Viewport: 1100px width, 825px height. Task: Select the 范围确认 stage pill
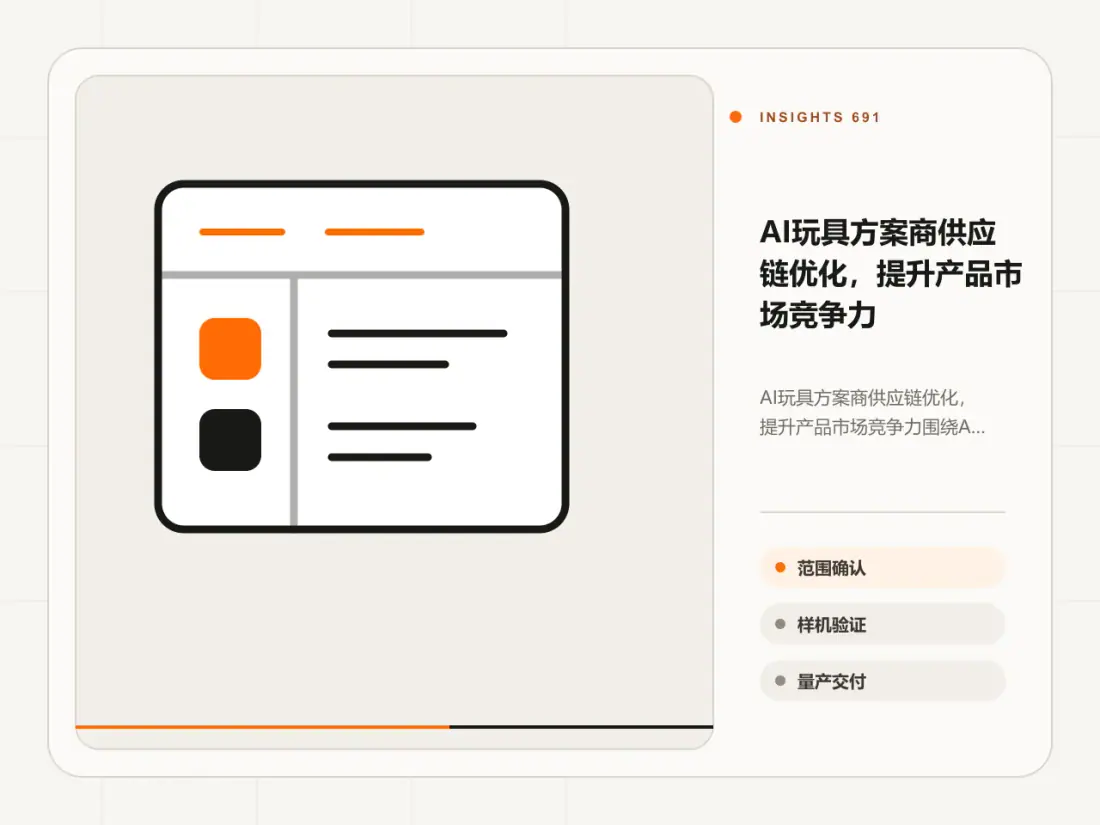(883, 568)
